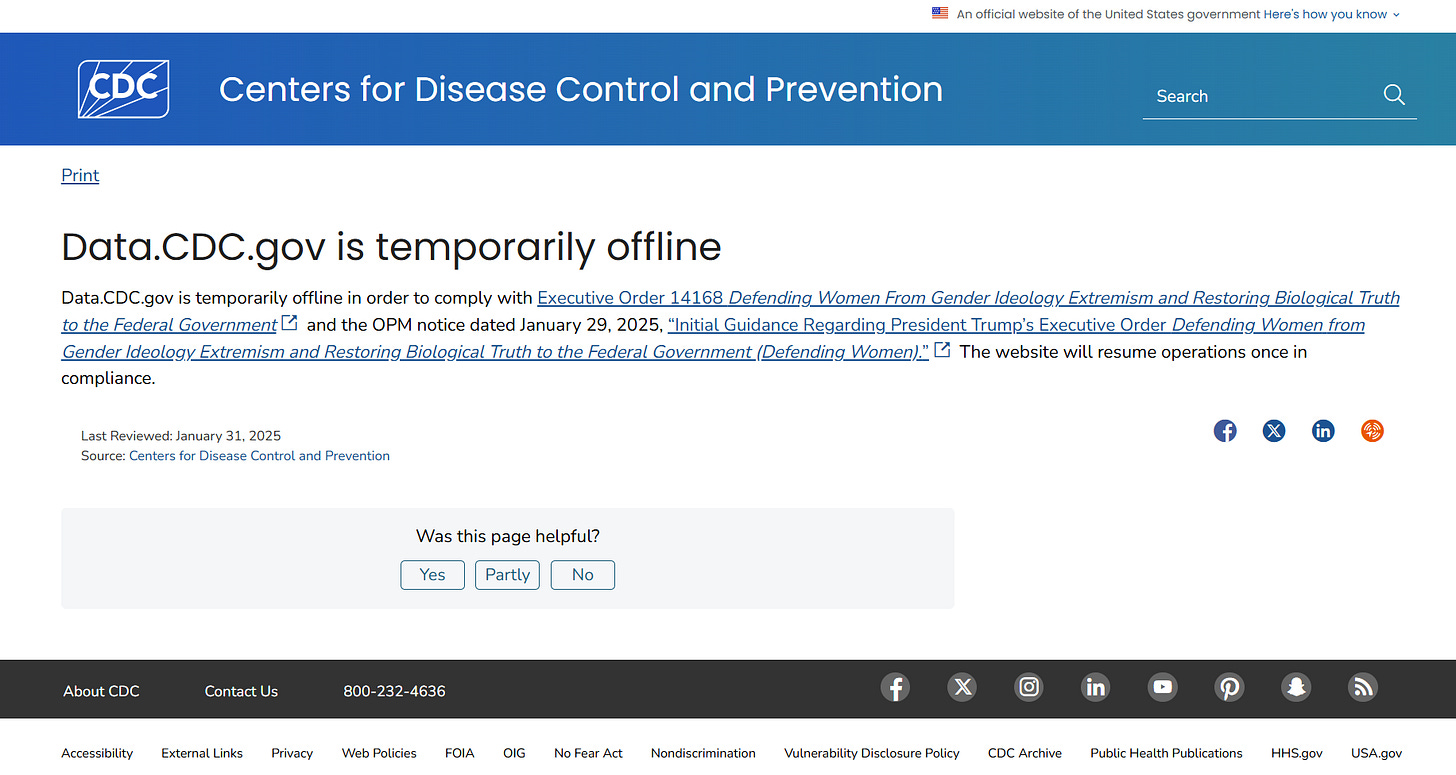The height and width of the screenshot is (775, 1456).
Task: Share page via LinkedIn icon beside Last Reviewed
Action: 1323,431
